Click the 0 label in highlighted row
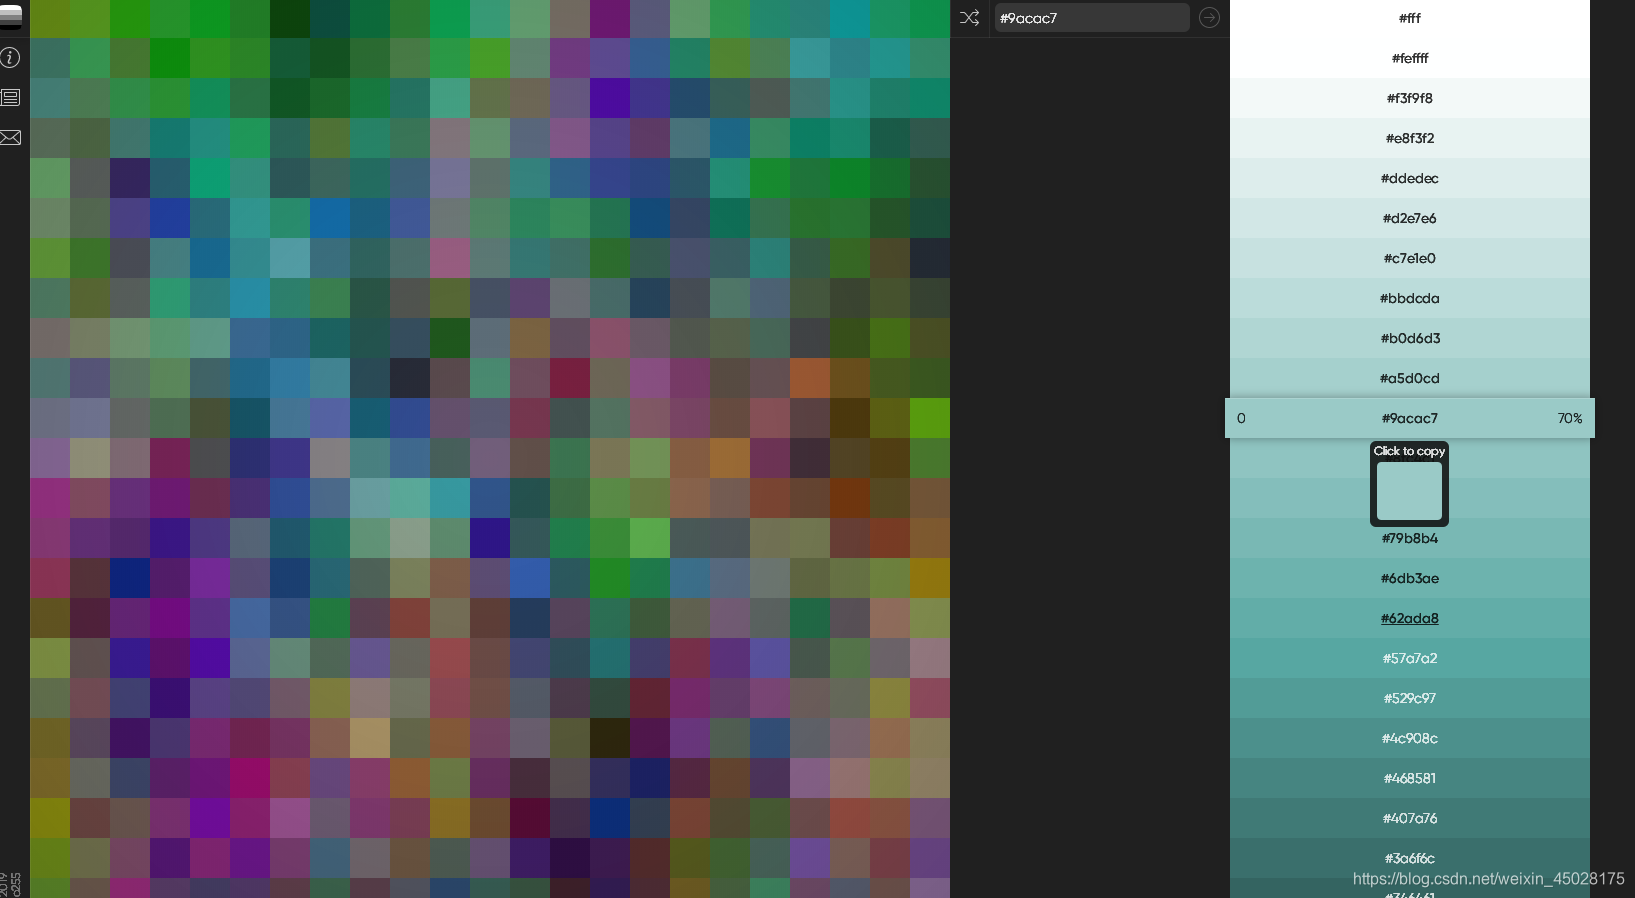This screenshot has height=898, width=1635. (x=1241, y=418)
